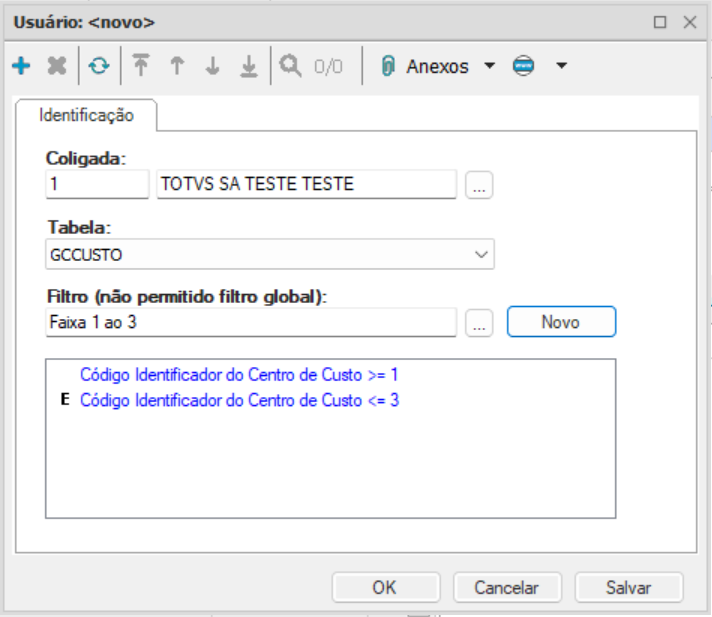
Task: Go to previous record up arrow
Action: pyautogui.click(x=177, y=65)
